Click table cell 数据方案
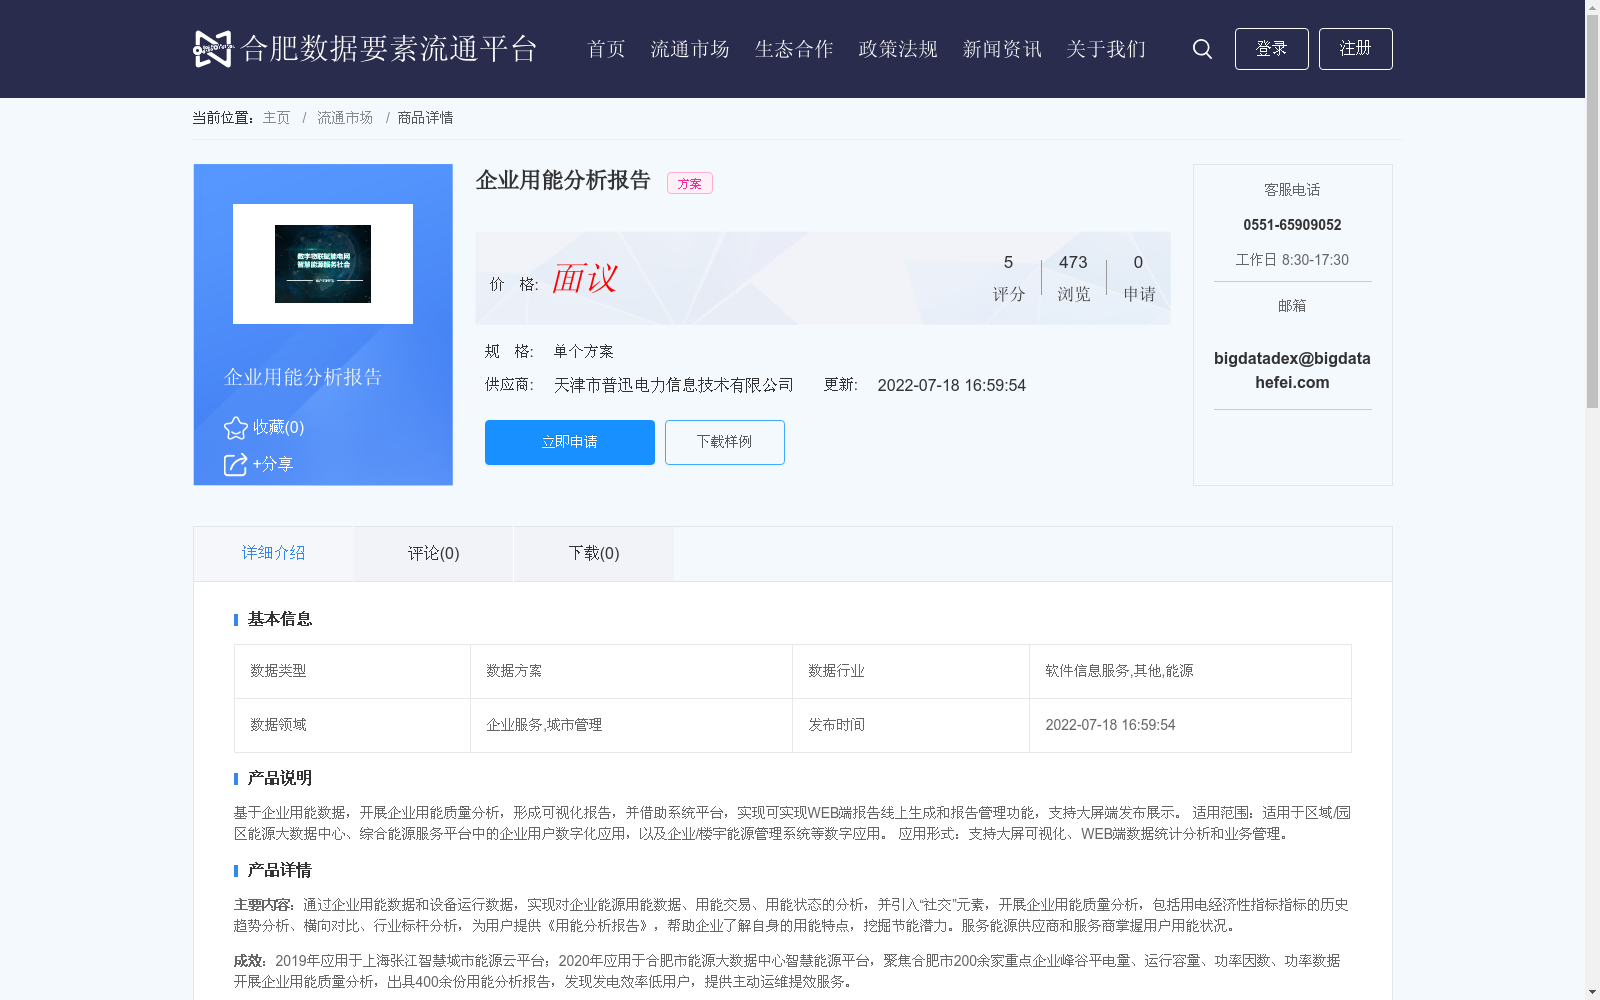Image resolution: width=1600 pixels, height=1000 pixels. pos(631,671)
